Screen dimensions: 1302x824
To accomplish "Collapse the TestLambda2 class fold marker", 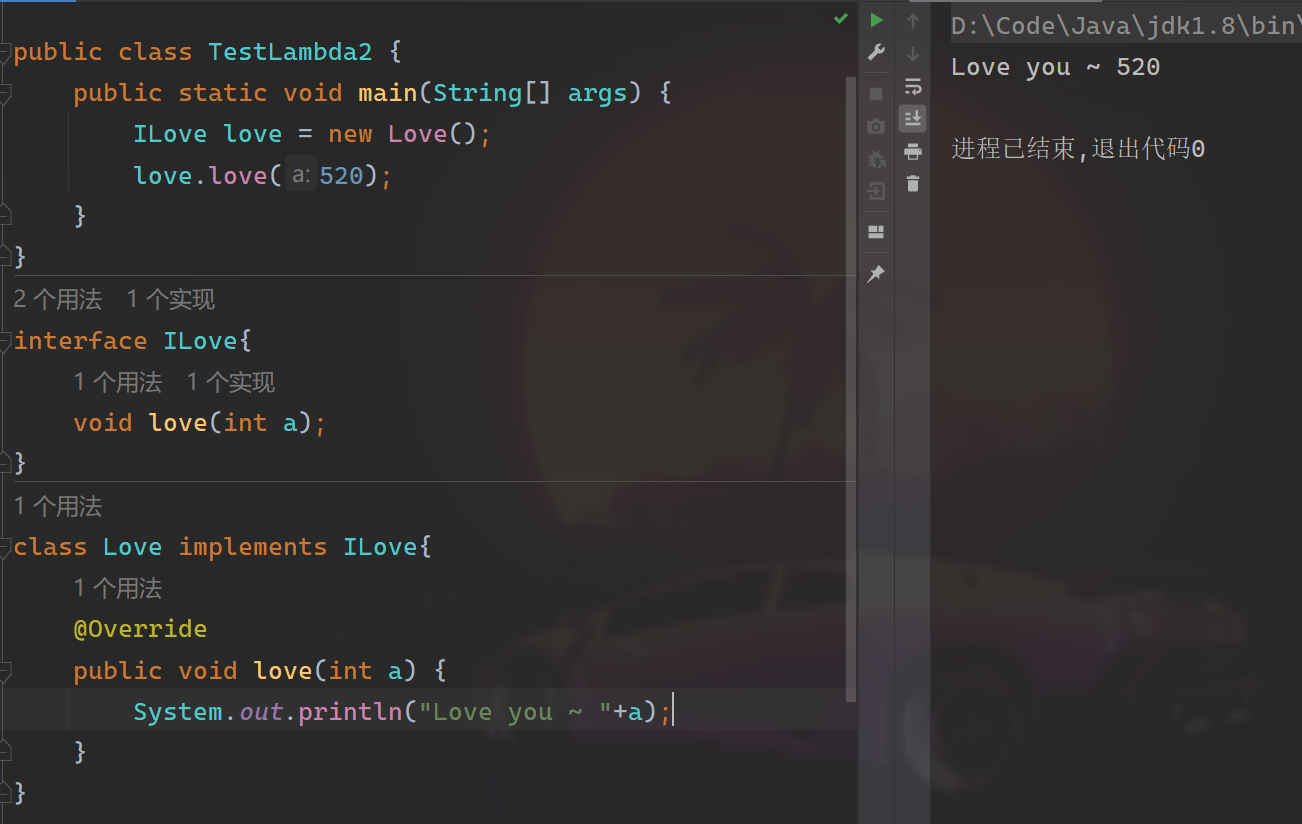I will 4,52.
